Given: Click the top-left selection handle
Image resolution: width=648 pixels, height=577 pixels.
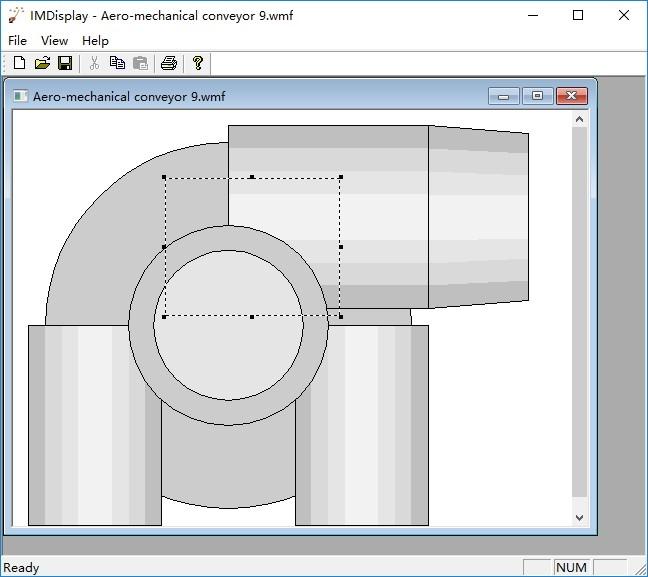Looking at the screenshot, I should (164, 177).
